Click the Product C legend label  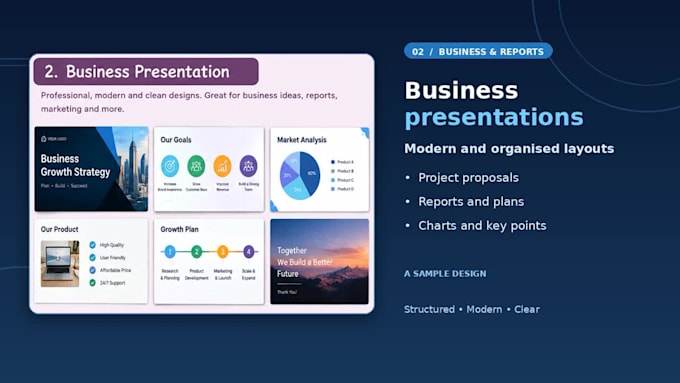(346, 180)
